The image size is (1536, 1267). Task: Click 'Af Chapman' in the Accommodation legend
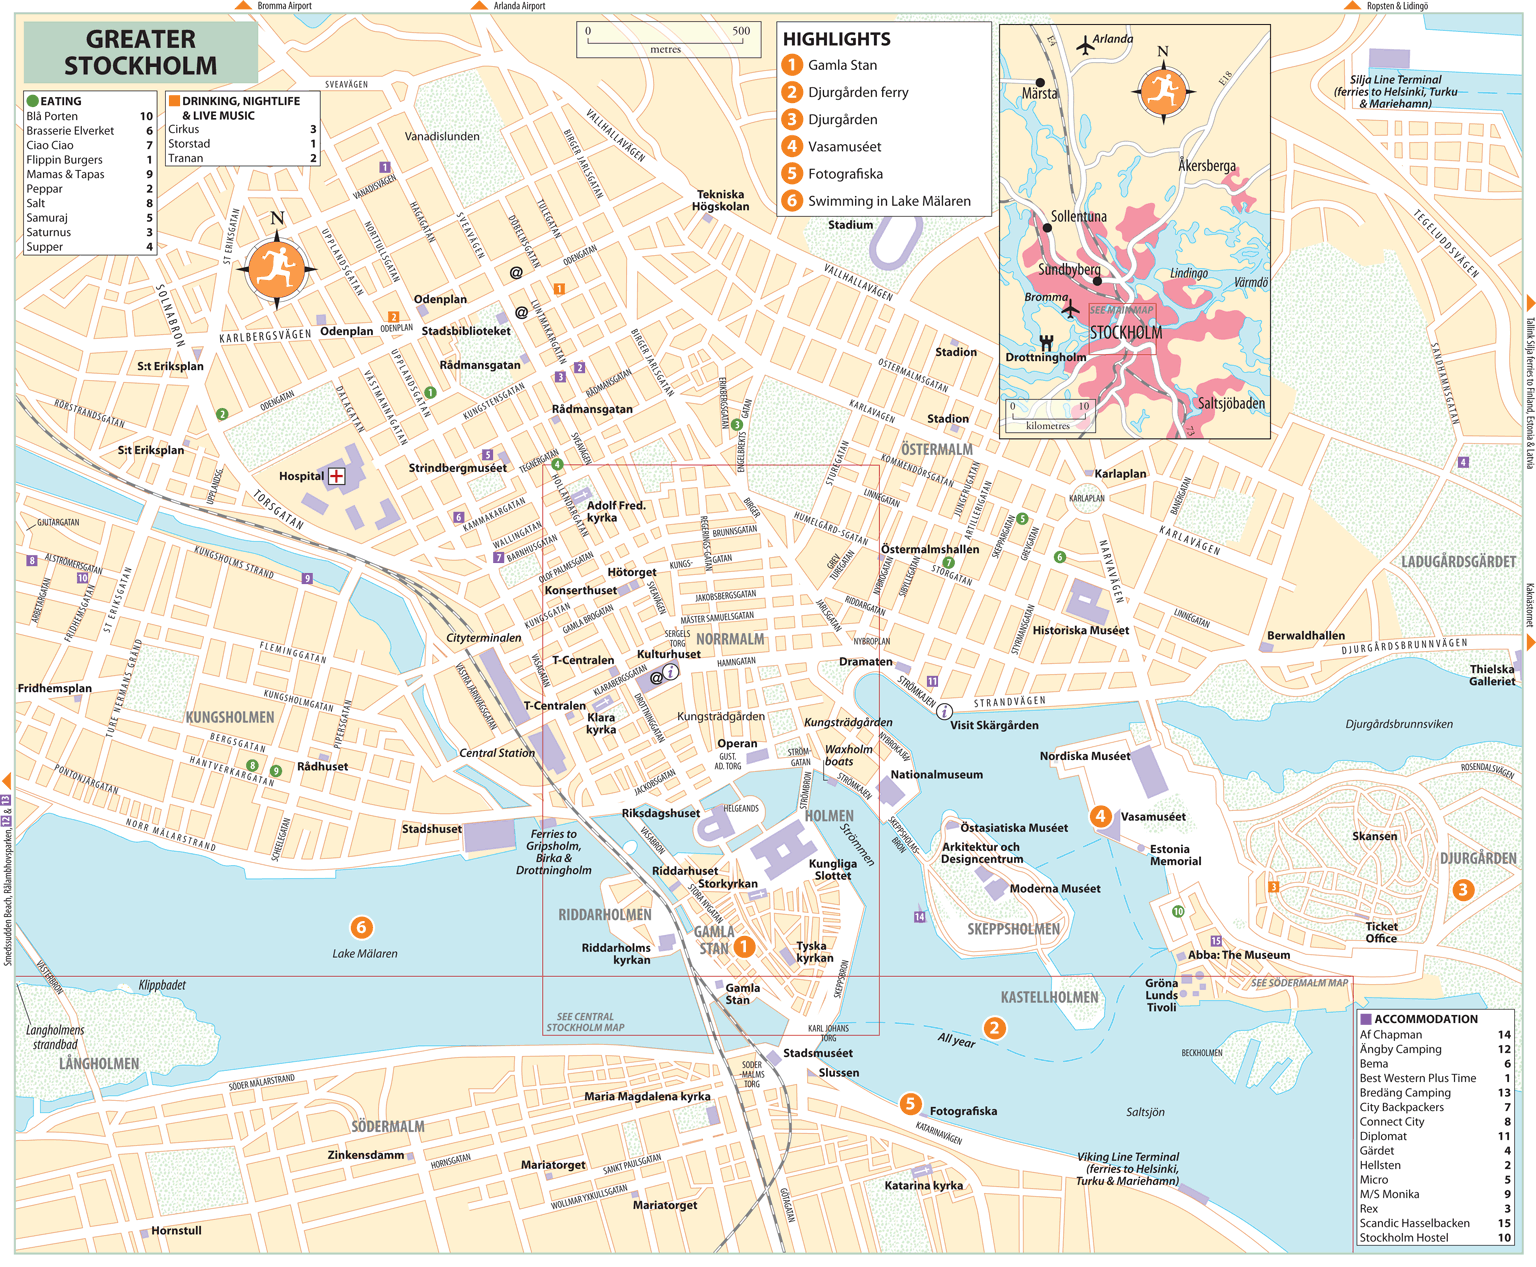point(1390,1035)
